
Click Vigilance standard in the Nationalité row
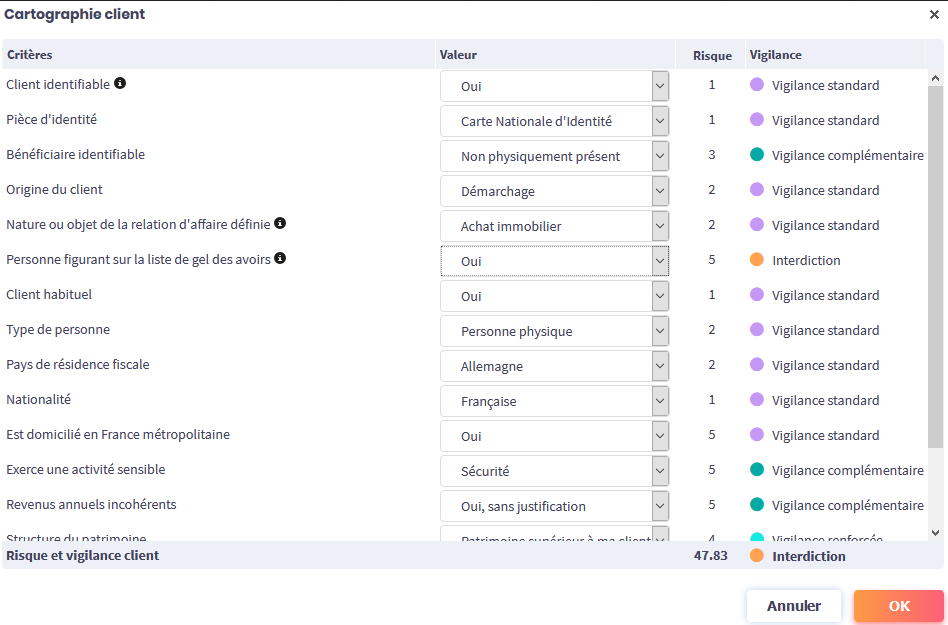click(825, 400)
